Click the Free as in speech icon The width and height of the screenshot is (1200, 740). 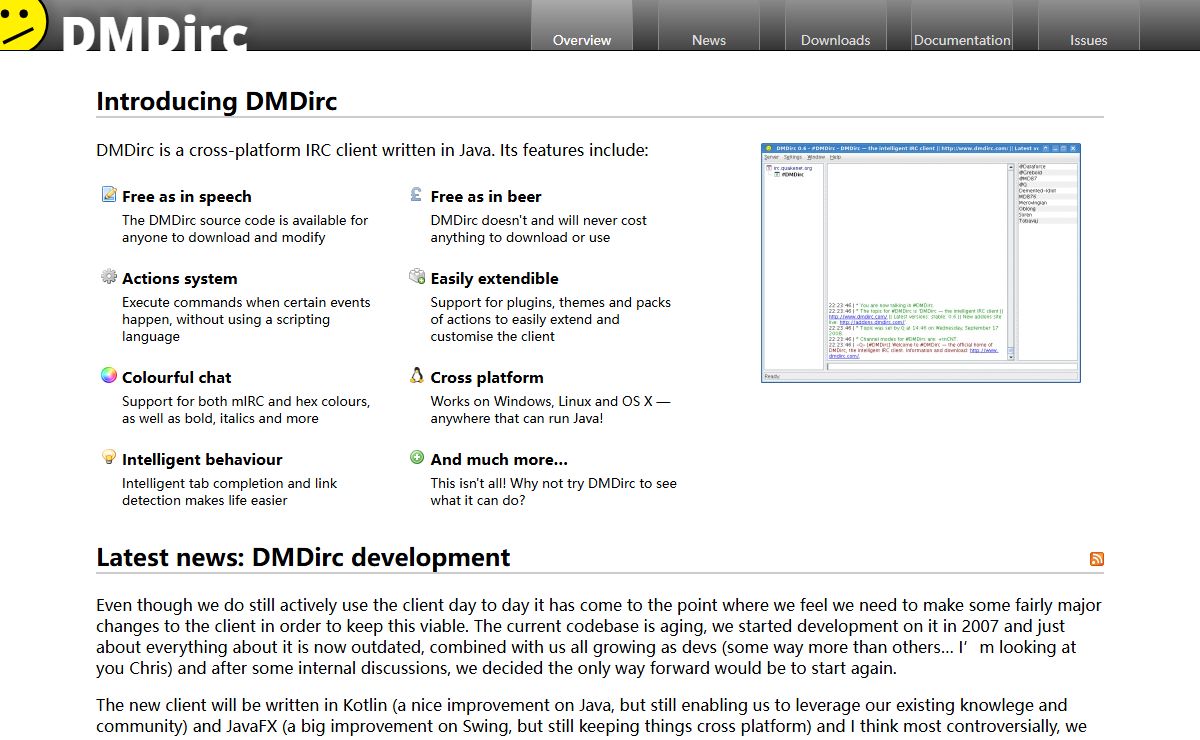tap(109, 195)
